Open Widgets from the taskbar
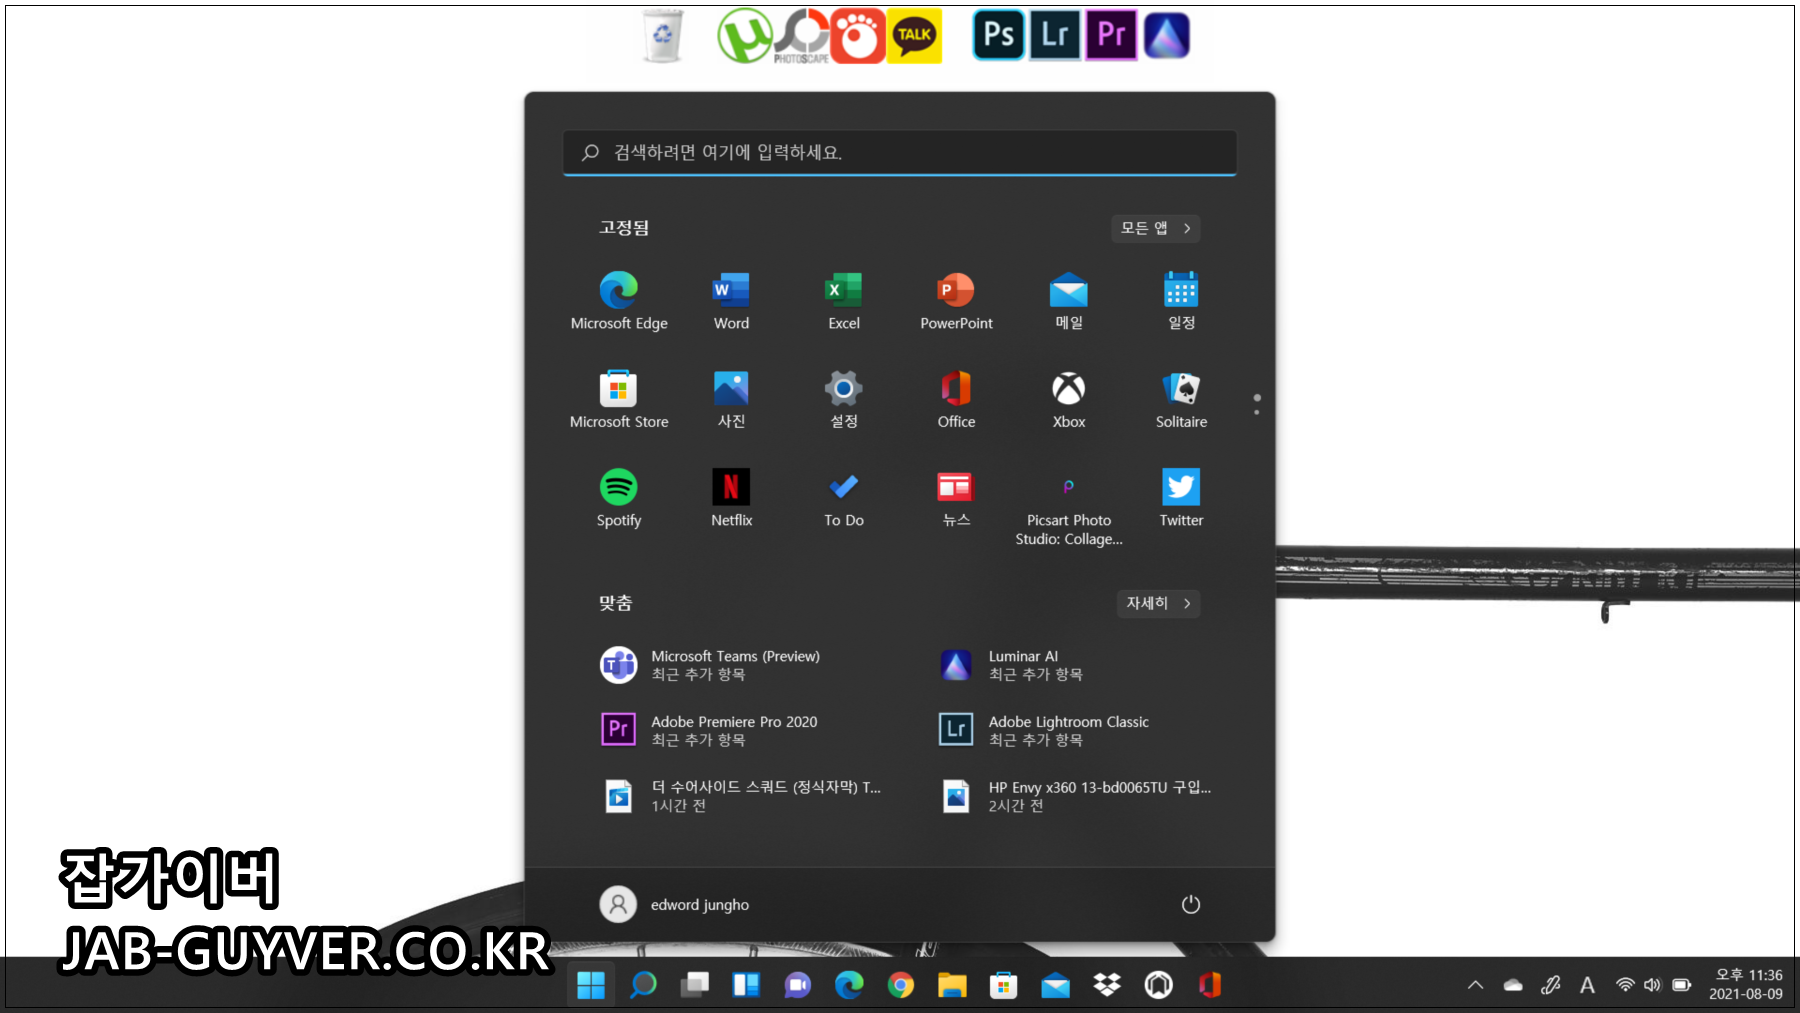Image resolution: width=1800 pixels, height=1013 pixels. tap(746, 985)
